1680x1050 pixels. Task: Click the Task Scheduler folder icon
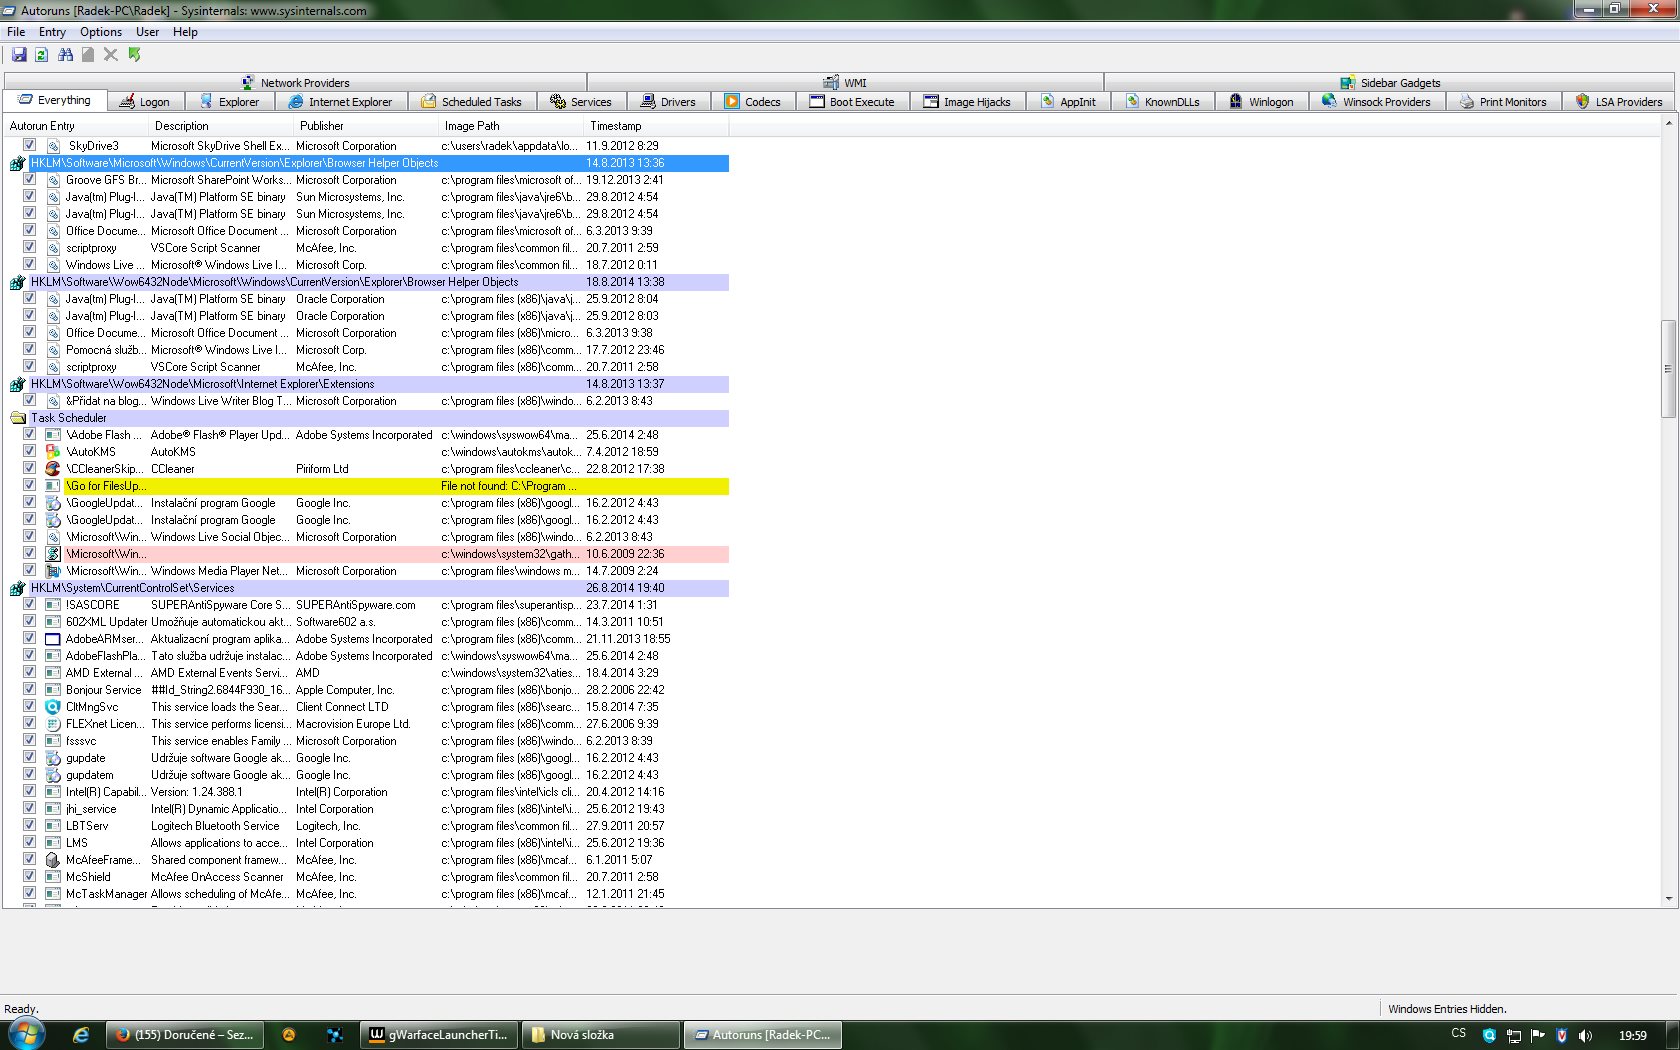(x=18, y=418)
